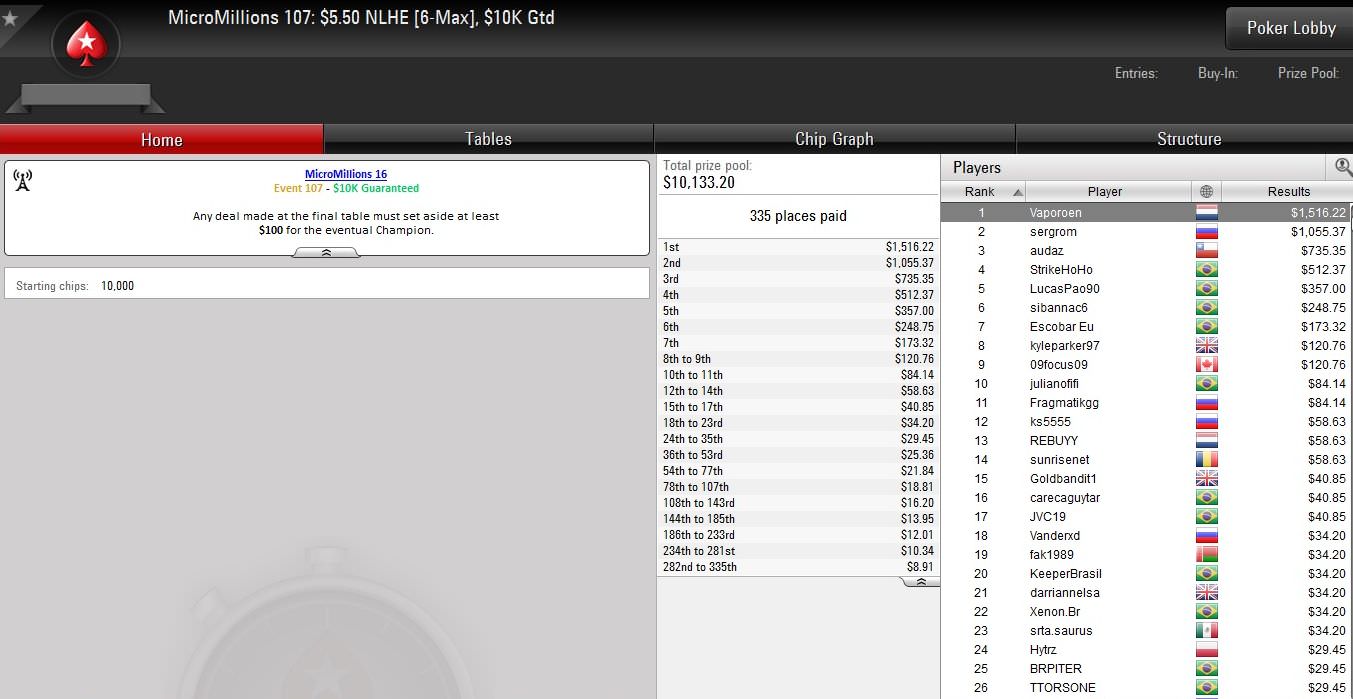Sort players by Rank column arrow

point(1018,192)
